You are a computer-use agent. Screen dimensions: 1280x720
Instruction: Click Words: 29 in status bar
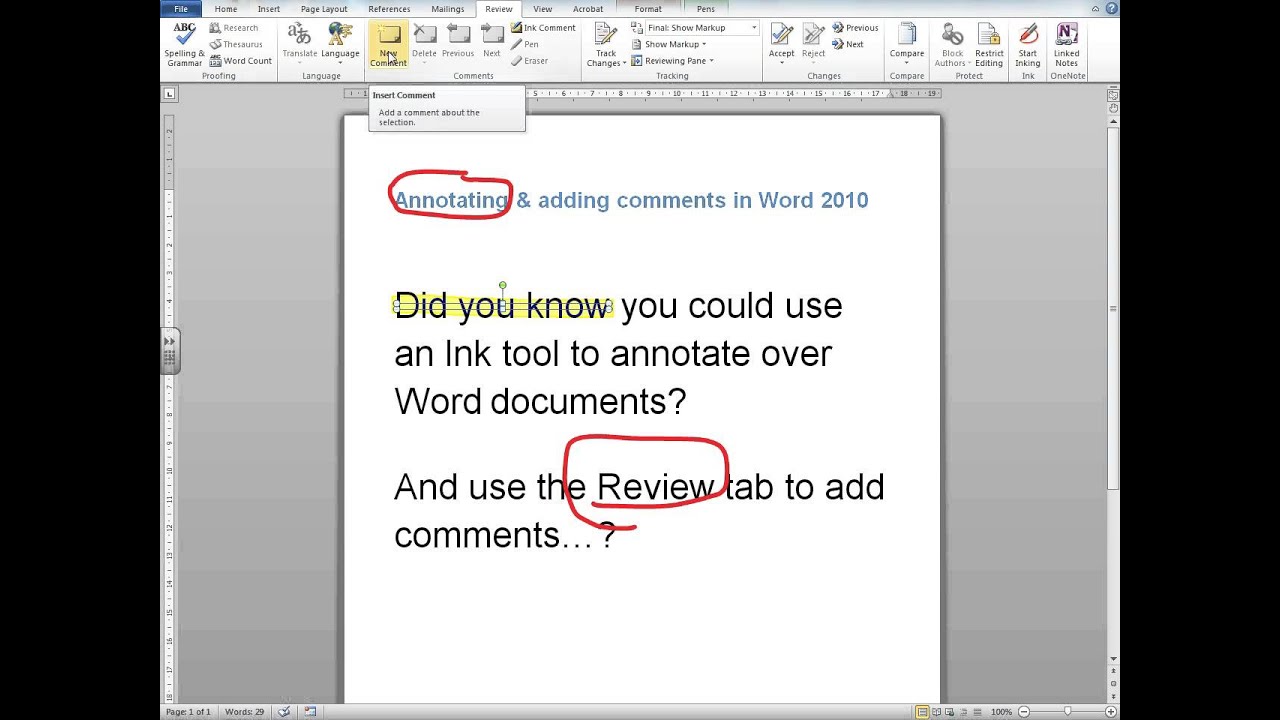(x=244, y=712)
